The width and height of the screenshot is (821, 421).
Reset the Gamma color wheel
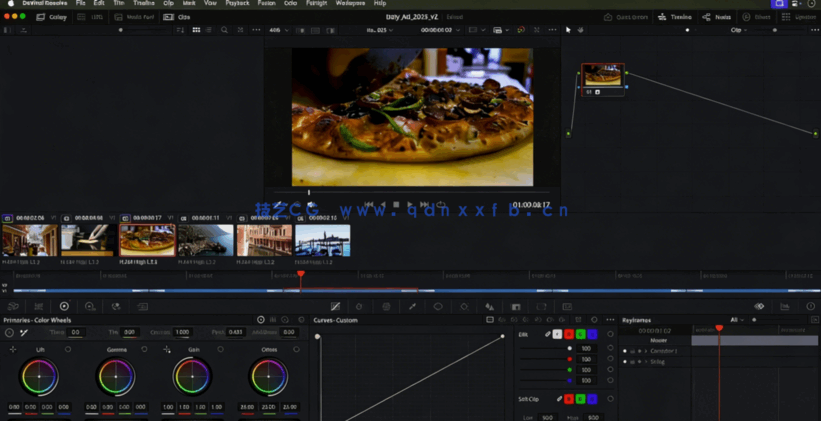coord(144,349)
